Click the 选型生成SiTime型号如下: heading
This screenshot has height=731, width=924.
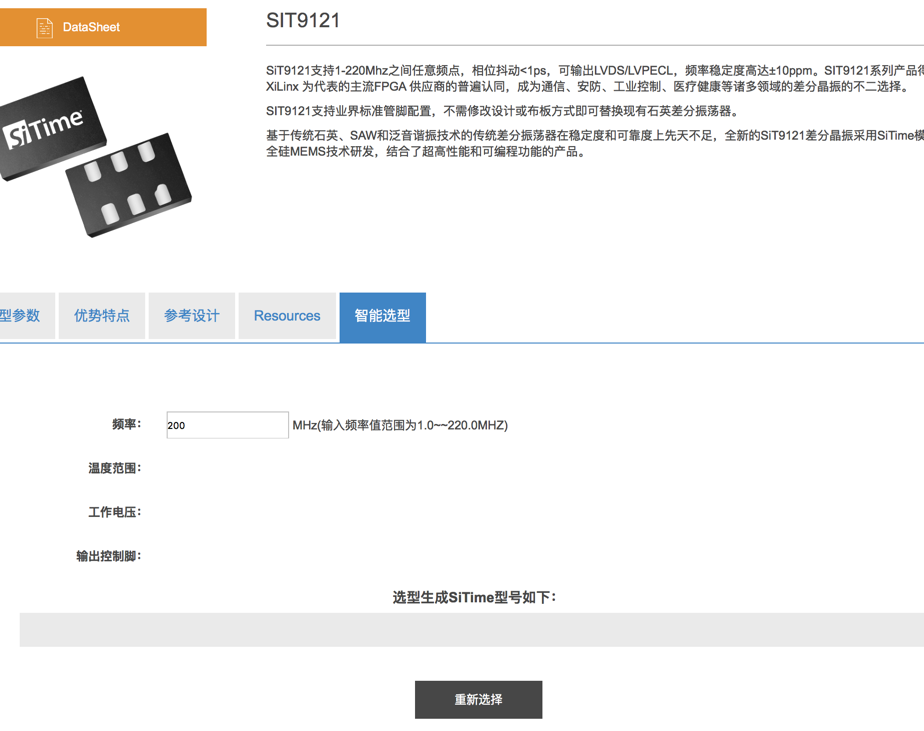pyautogui.click(x=474, y=597)
